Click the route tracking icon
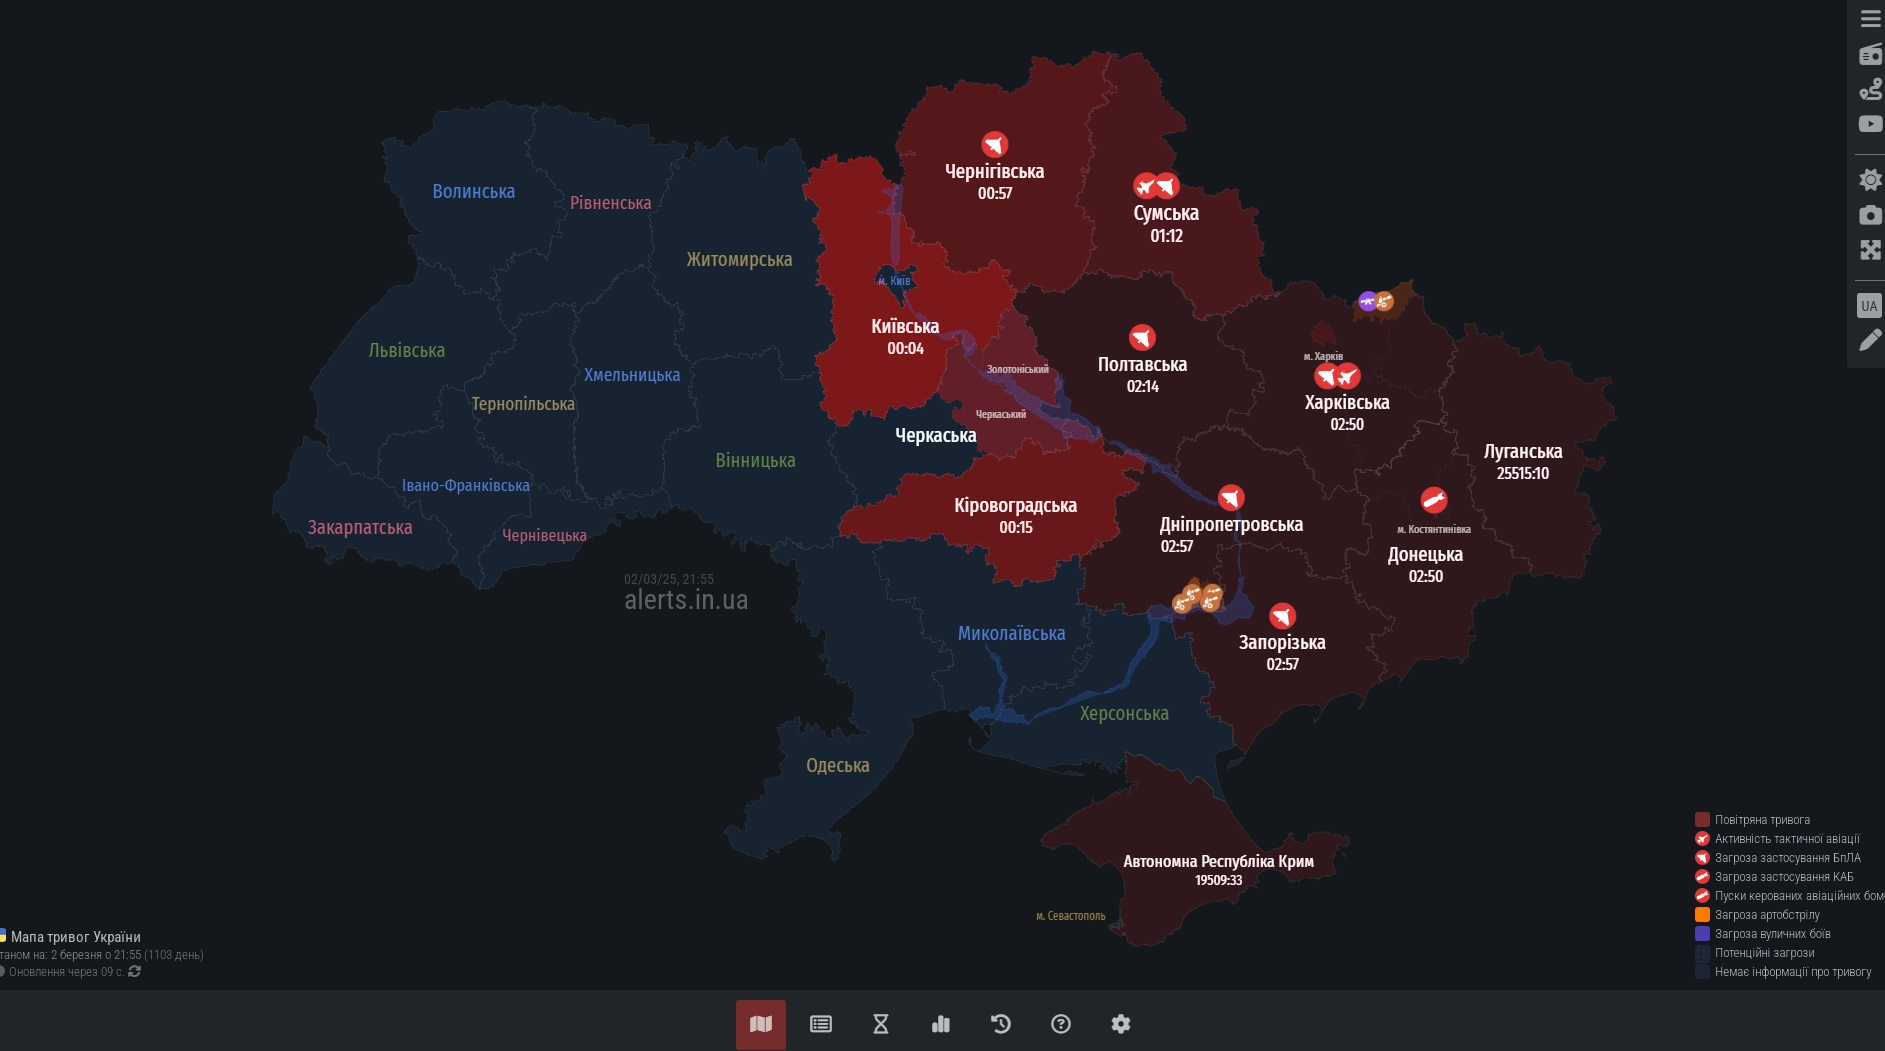The width and height of the screenshot is (1885, 1051). click(1870, 90)
